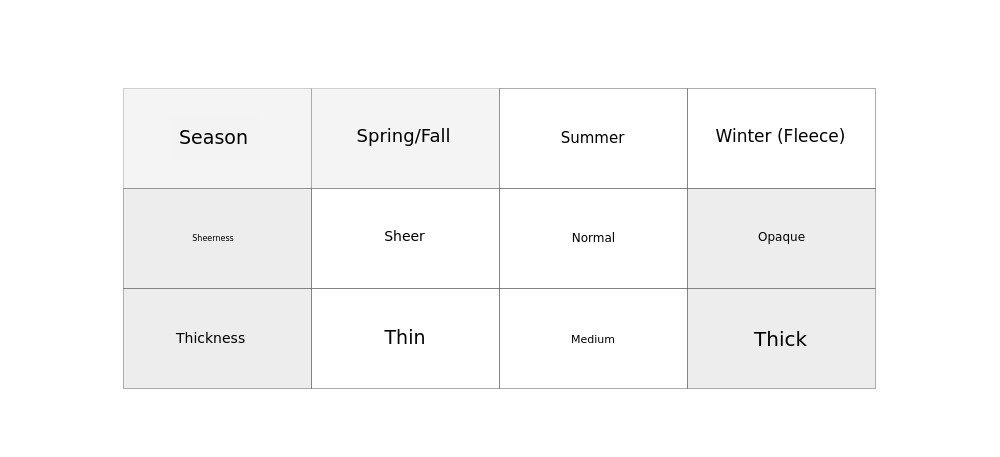Image resolution: width=1000 pixels, height=457 pixels.
Task: Click the Summer column header
Action: click(593, 138)
